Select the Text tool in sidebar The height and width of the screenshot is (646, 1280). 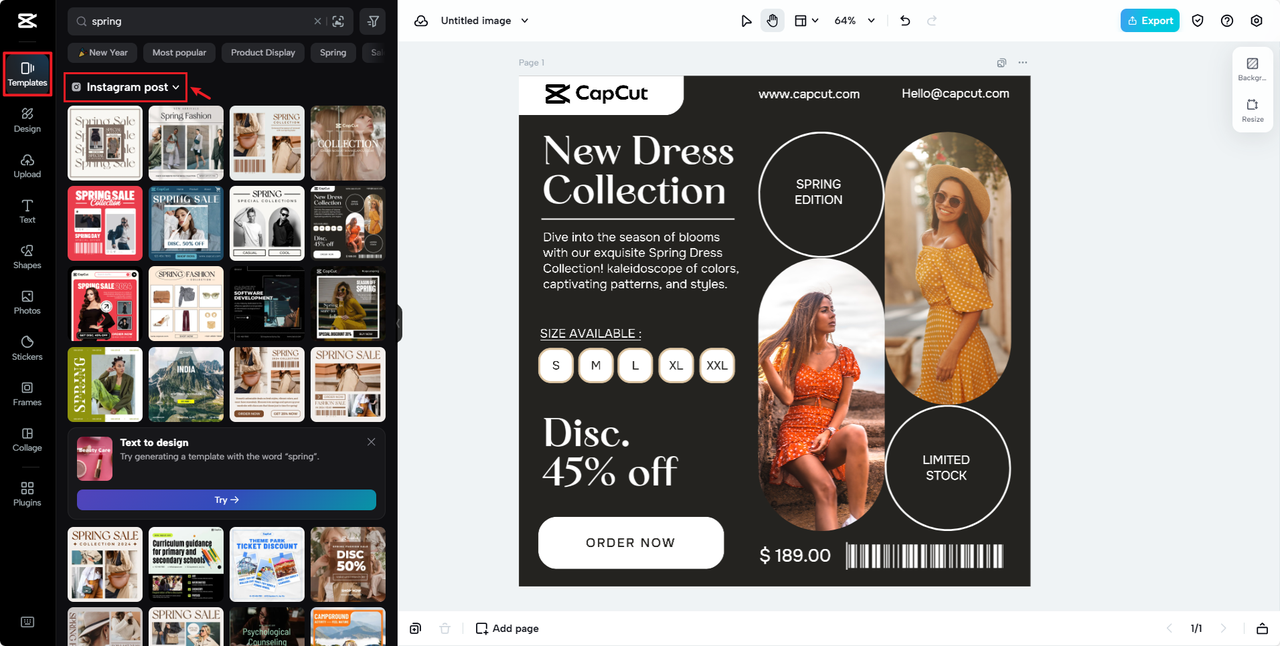click(27, 211)
